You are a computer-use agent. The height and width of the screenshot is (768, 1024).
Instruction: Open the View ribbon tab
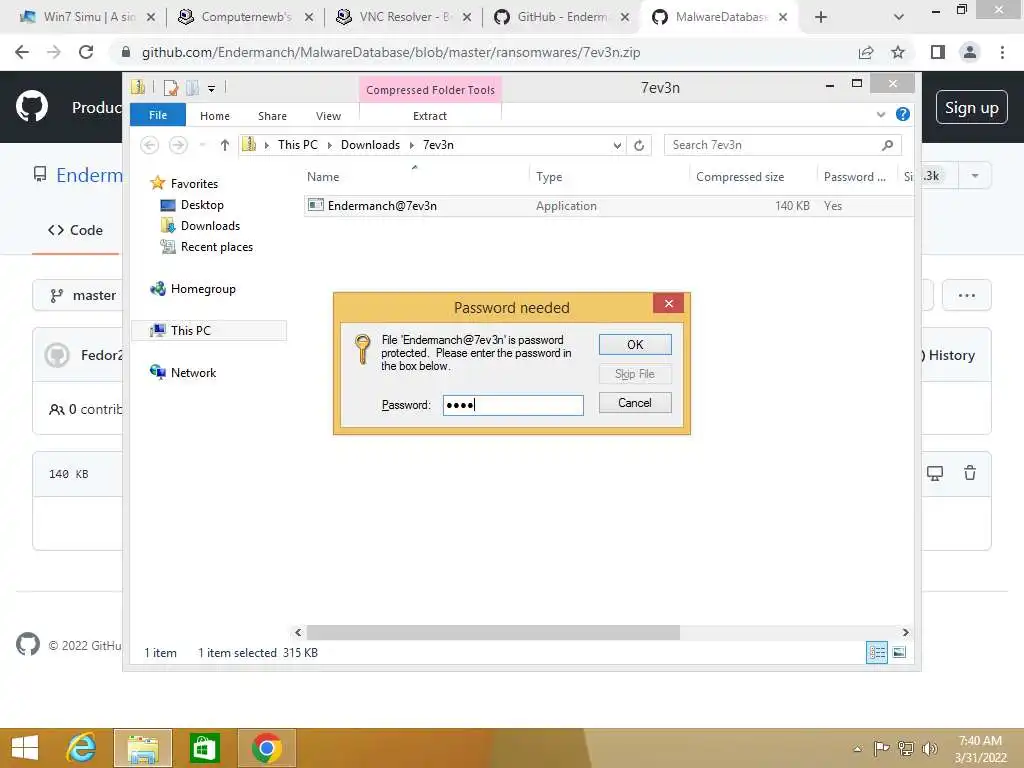click(328, 116)
